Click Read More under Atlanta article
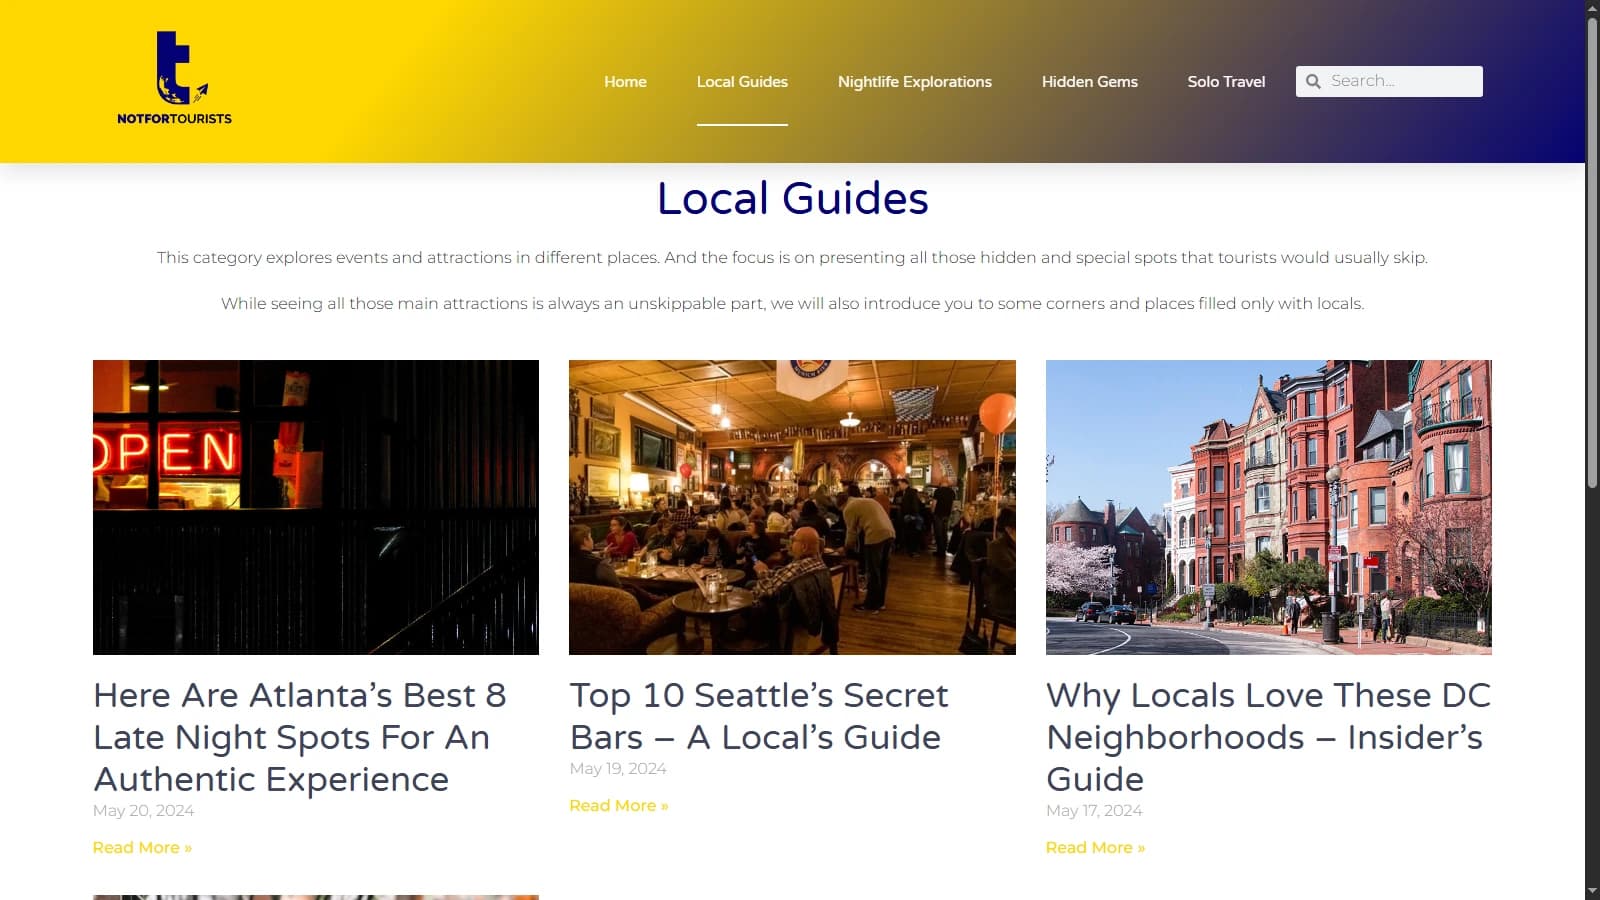This screenshot has width=1600, height=900. click(x=142, y=848)
